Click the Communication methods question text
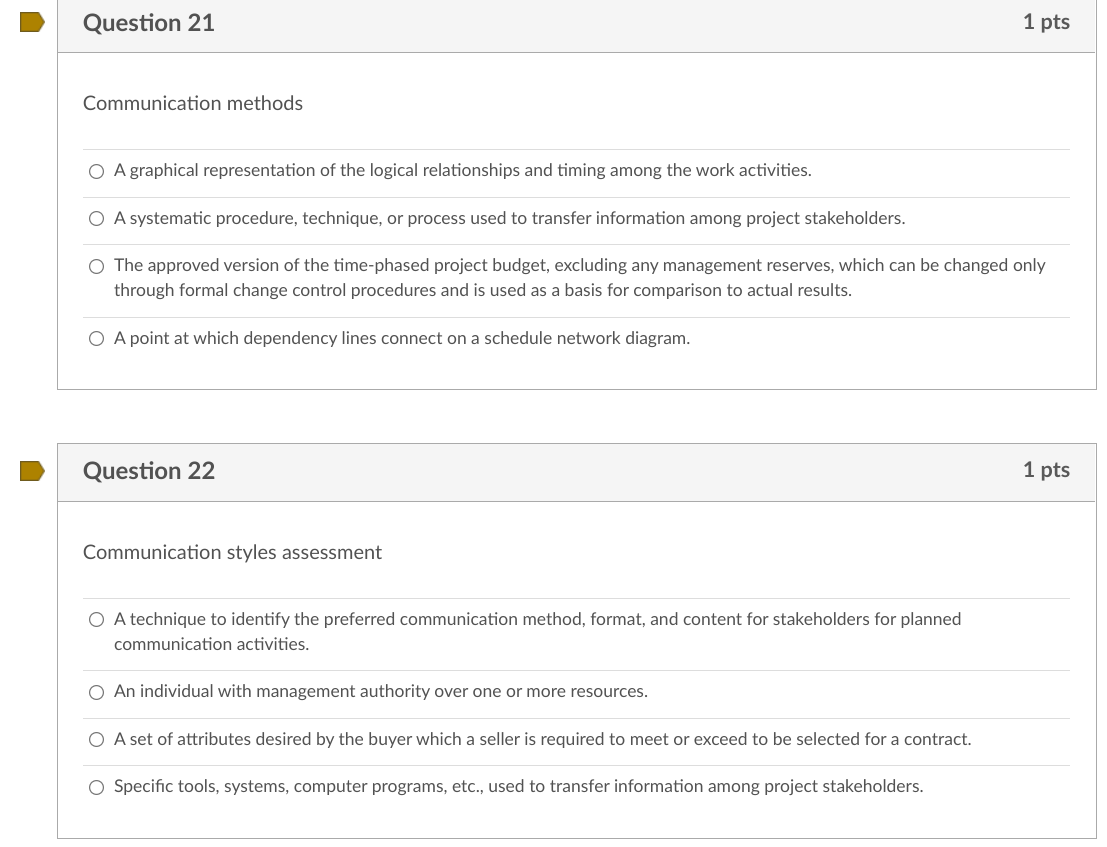Image resolution: width=1107 pixels, height=847 pixels. [192, 103]
